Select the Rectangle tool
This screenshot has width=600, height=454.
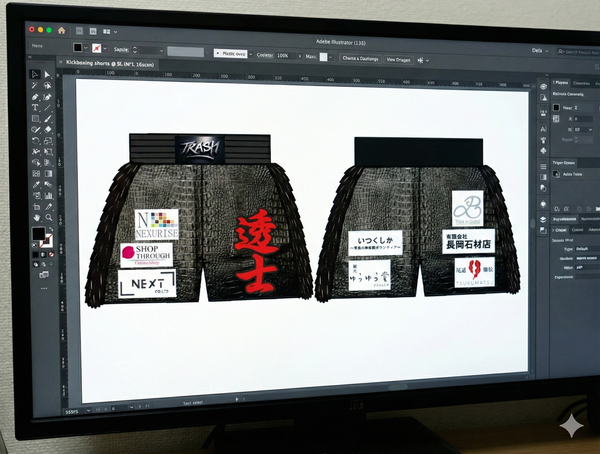(x=35, y=118)
